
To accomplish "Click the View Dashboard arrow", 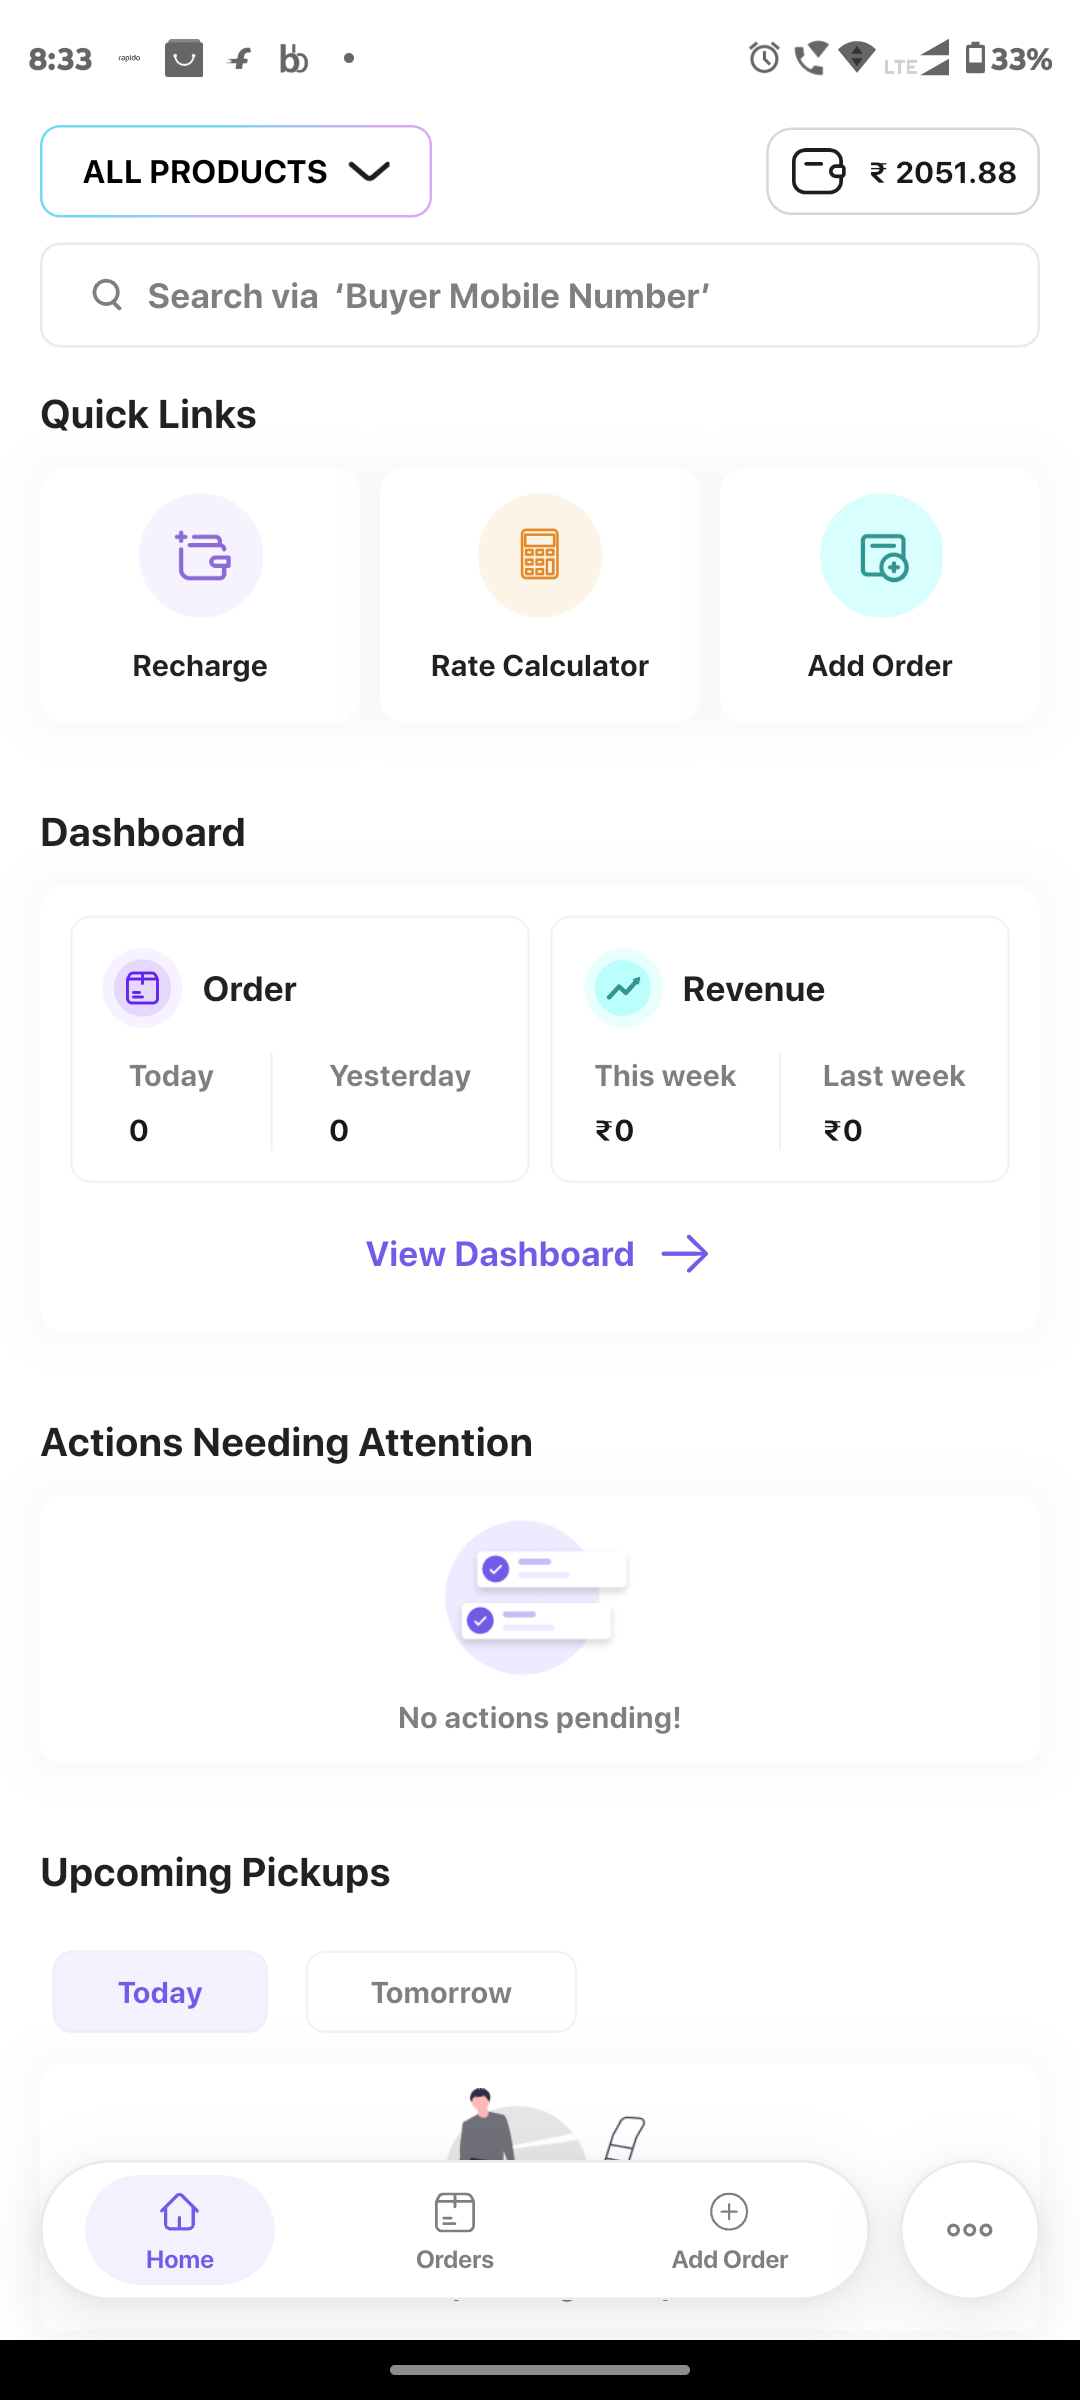I will tap(685, 1254).
